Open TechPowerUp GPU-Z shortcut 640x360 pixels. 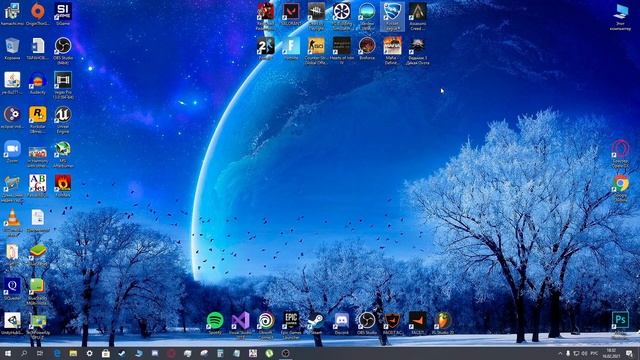38,326
